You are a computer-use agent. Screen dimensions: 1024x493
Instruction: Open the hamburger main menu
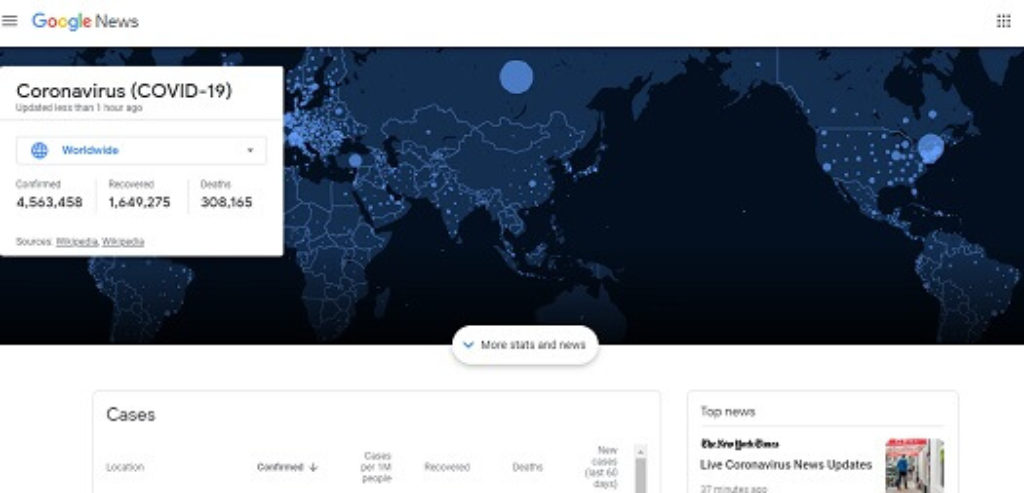pos(10,21)
